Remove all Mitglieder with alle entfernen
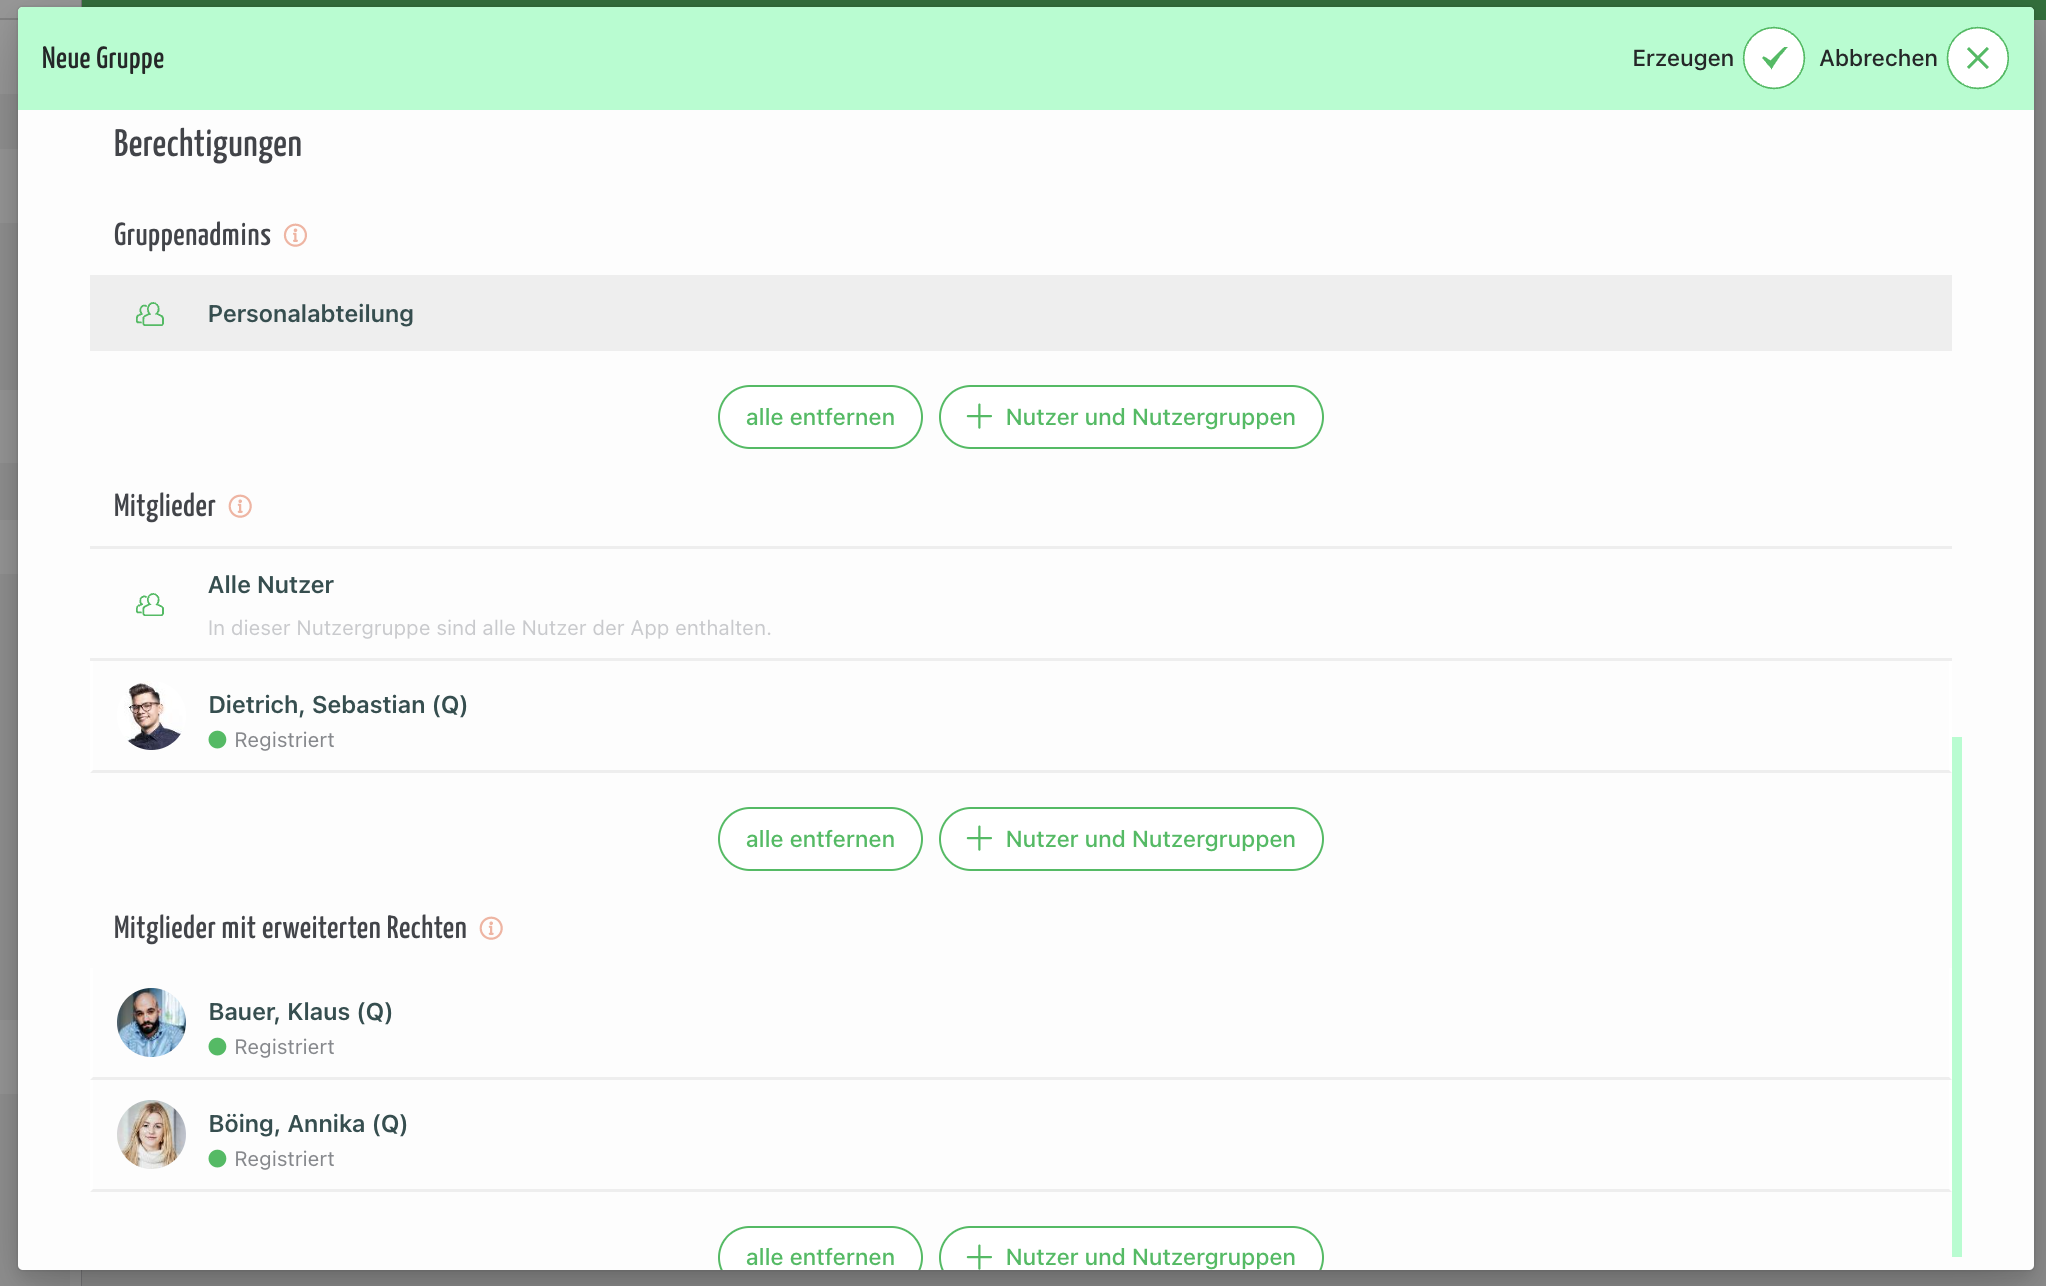This screenshot has height=1286, width=2046. coord(820,839)
